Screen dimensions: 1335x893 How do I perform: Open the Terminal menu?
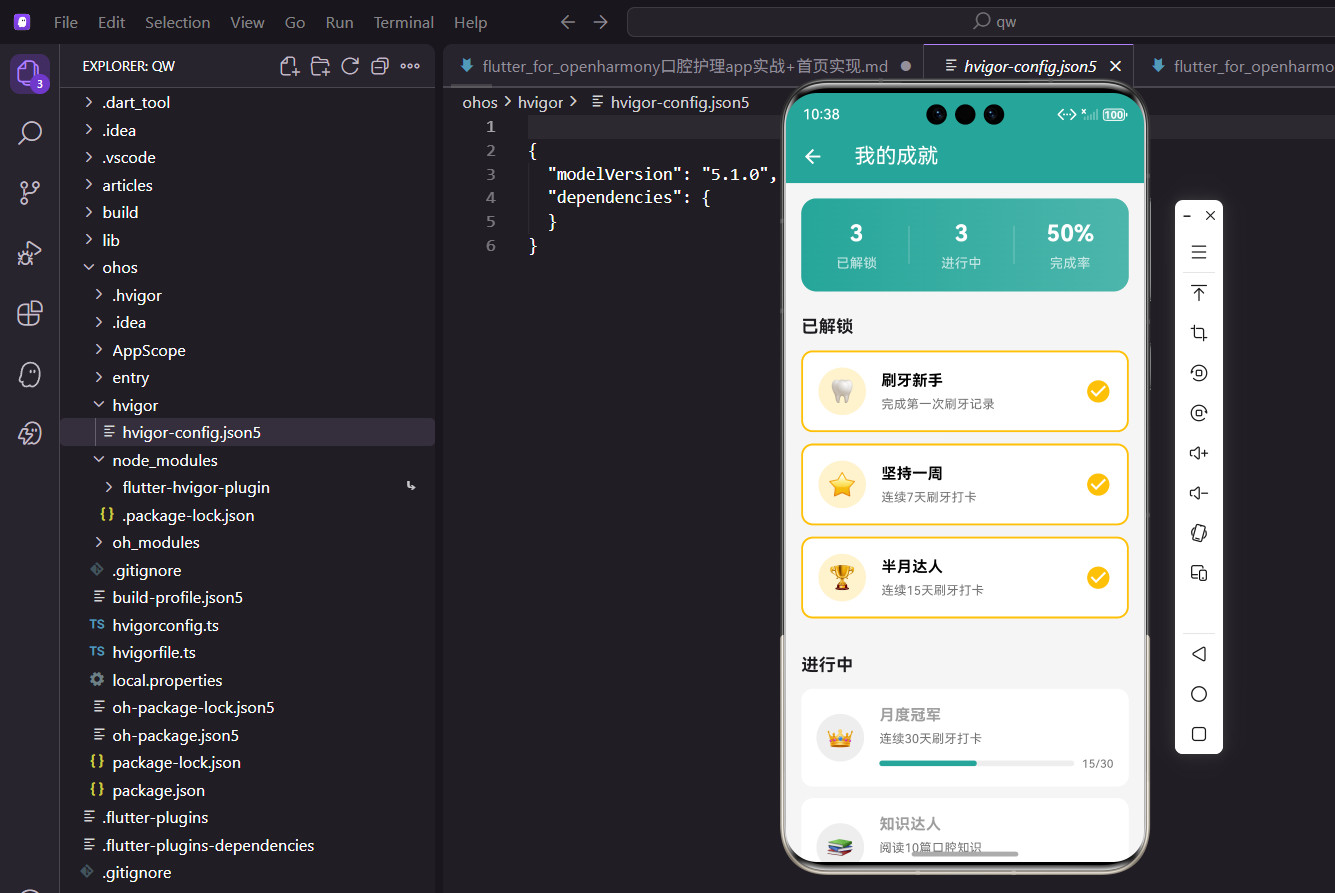click(403, 21)
